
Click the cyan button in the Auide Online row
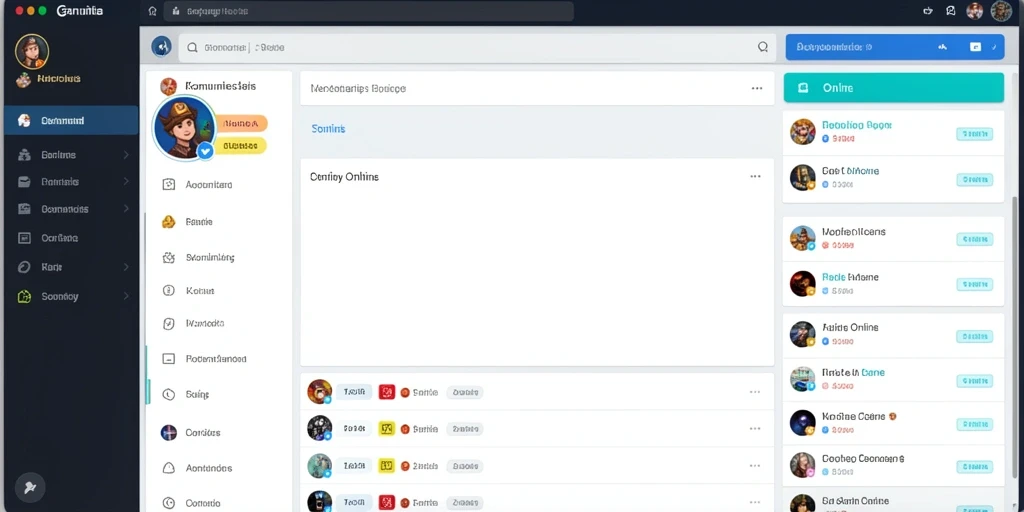974,336
